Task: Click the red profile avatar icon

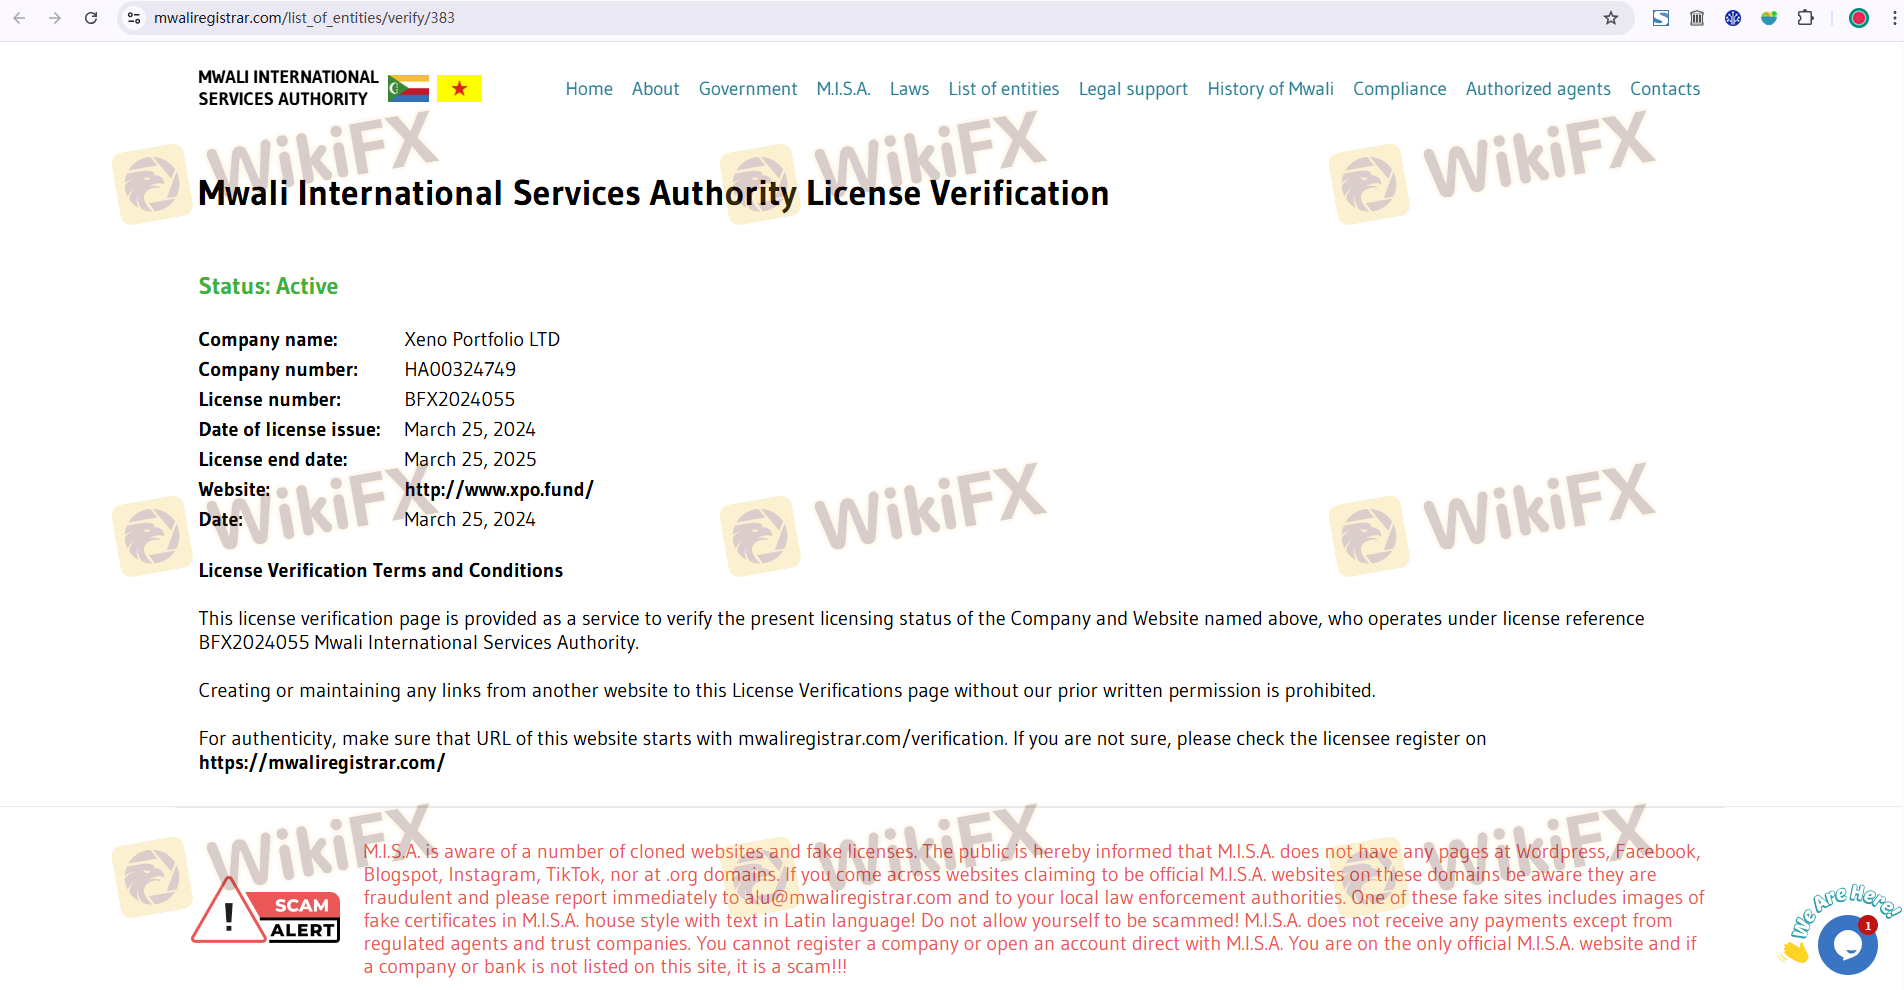Action: click(x=1859, y=18)
